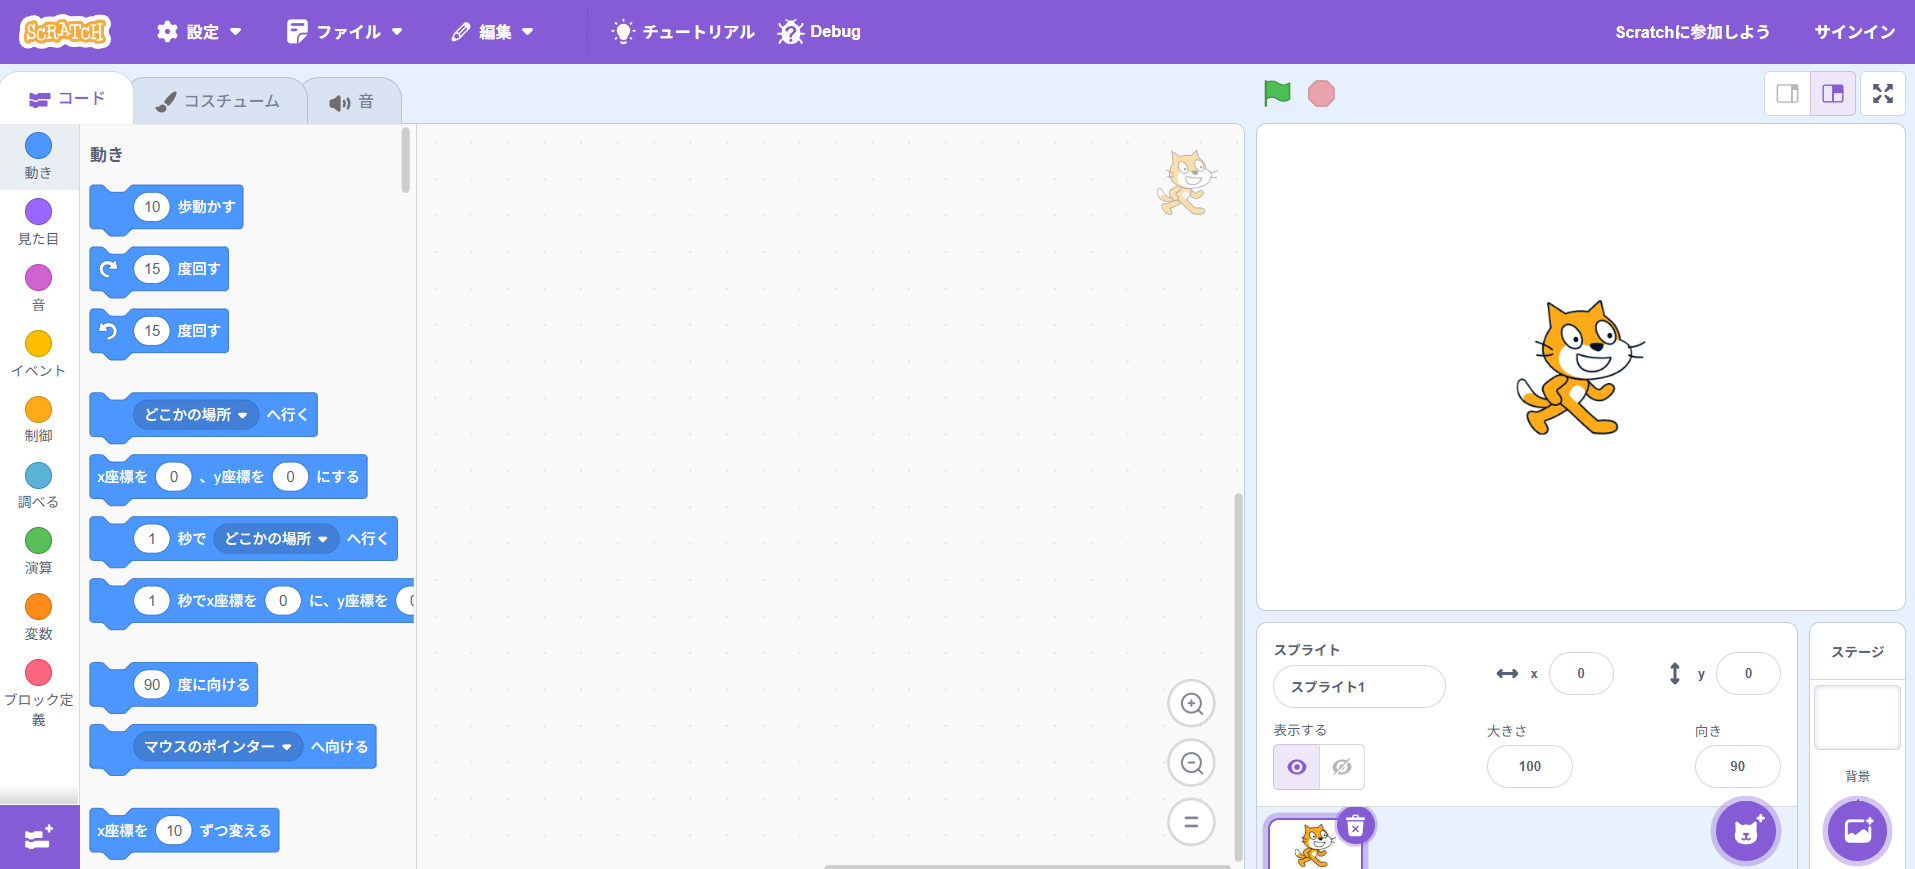Click the block palette scrollbar
This screenshot has height=869, width=1915.
click(x=405, y=160)
